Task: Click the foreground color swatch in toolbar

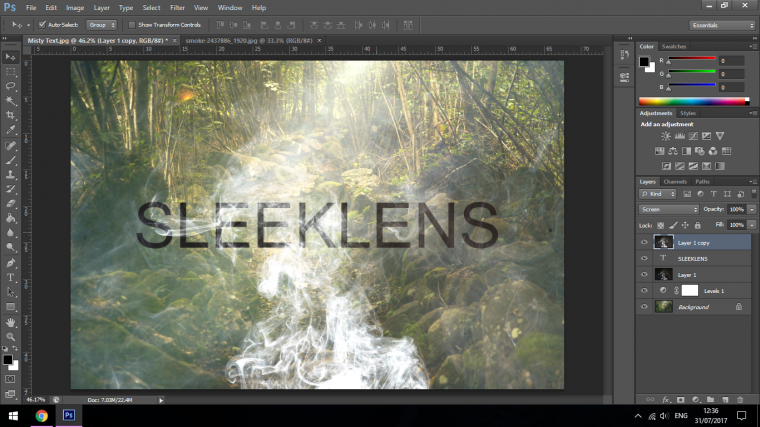Action: 7,360
